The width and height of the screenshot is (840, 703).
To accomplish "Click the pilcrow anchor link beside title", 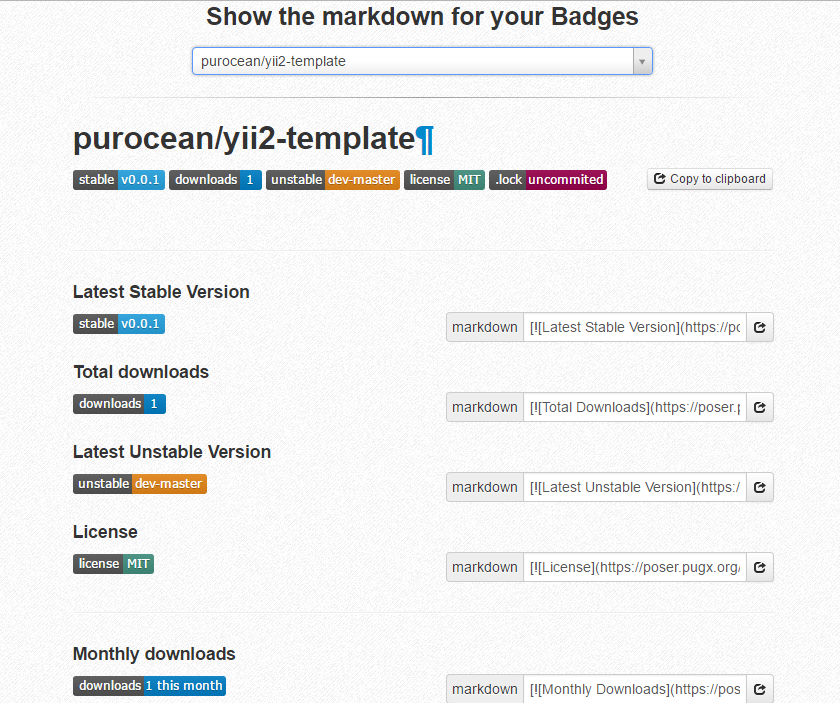I will 425,139.
